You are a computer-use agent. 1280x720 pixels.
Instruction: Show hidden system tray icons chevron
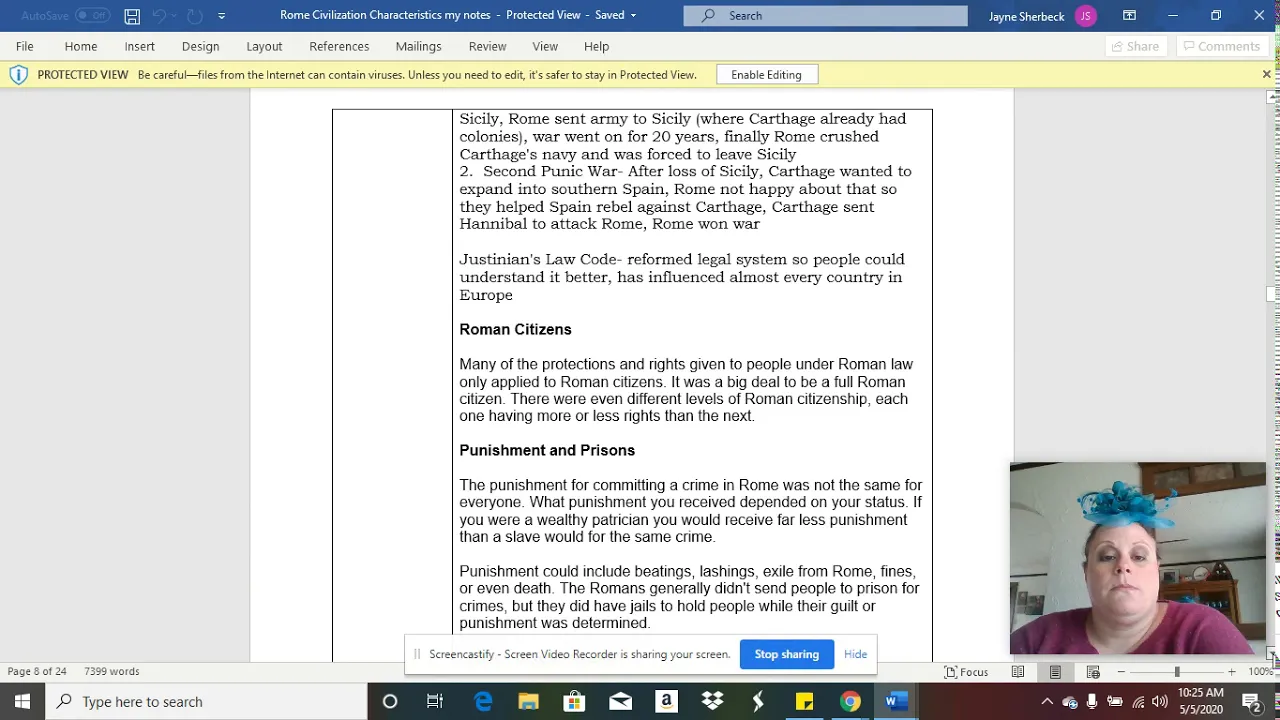[x=1047, y=702]
